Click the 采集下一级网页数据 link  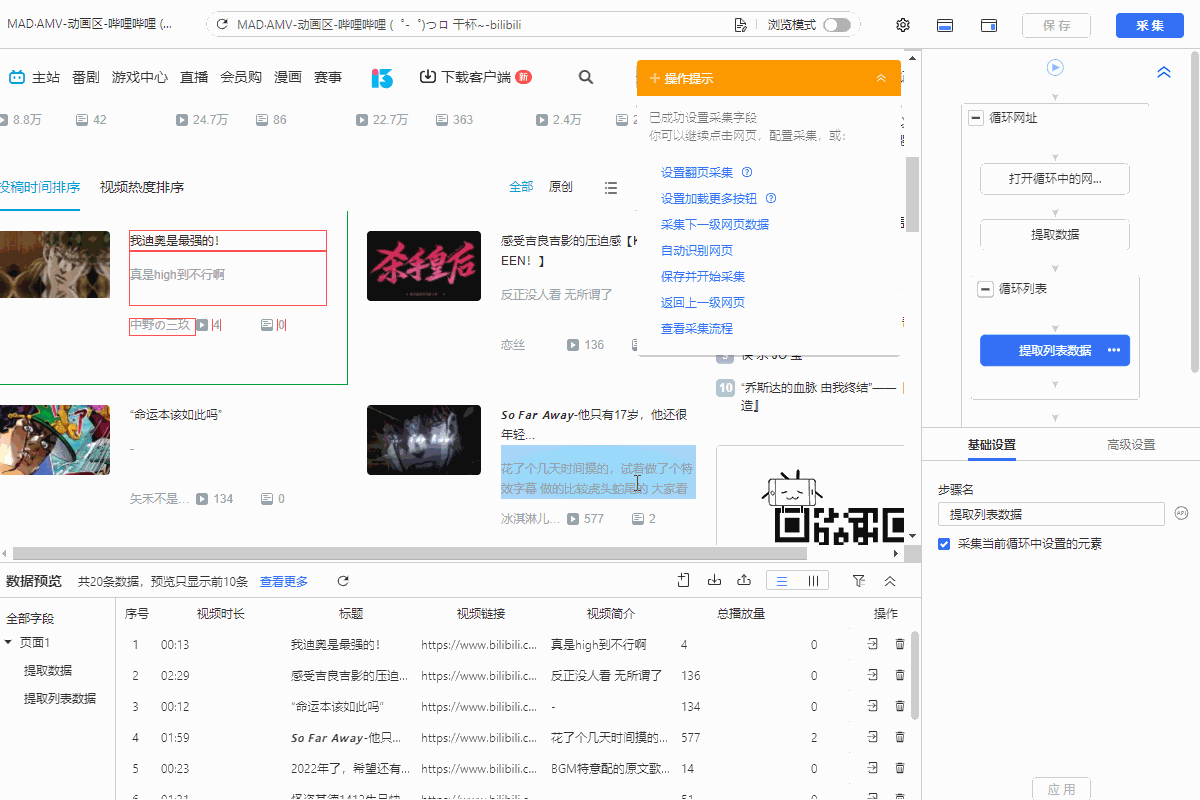coord(715,224)
